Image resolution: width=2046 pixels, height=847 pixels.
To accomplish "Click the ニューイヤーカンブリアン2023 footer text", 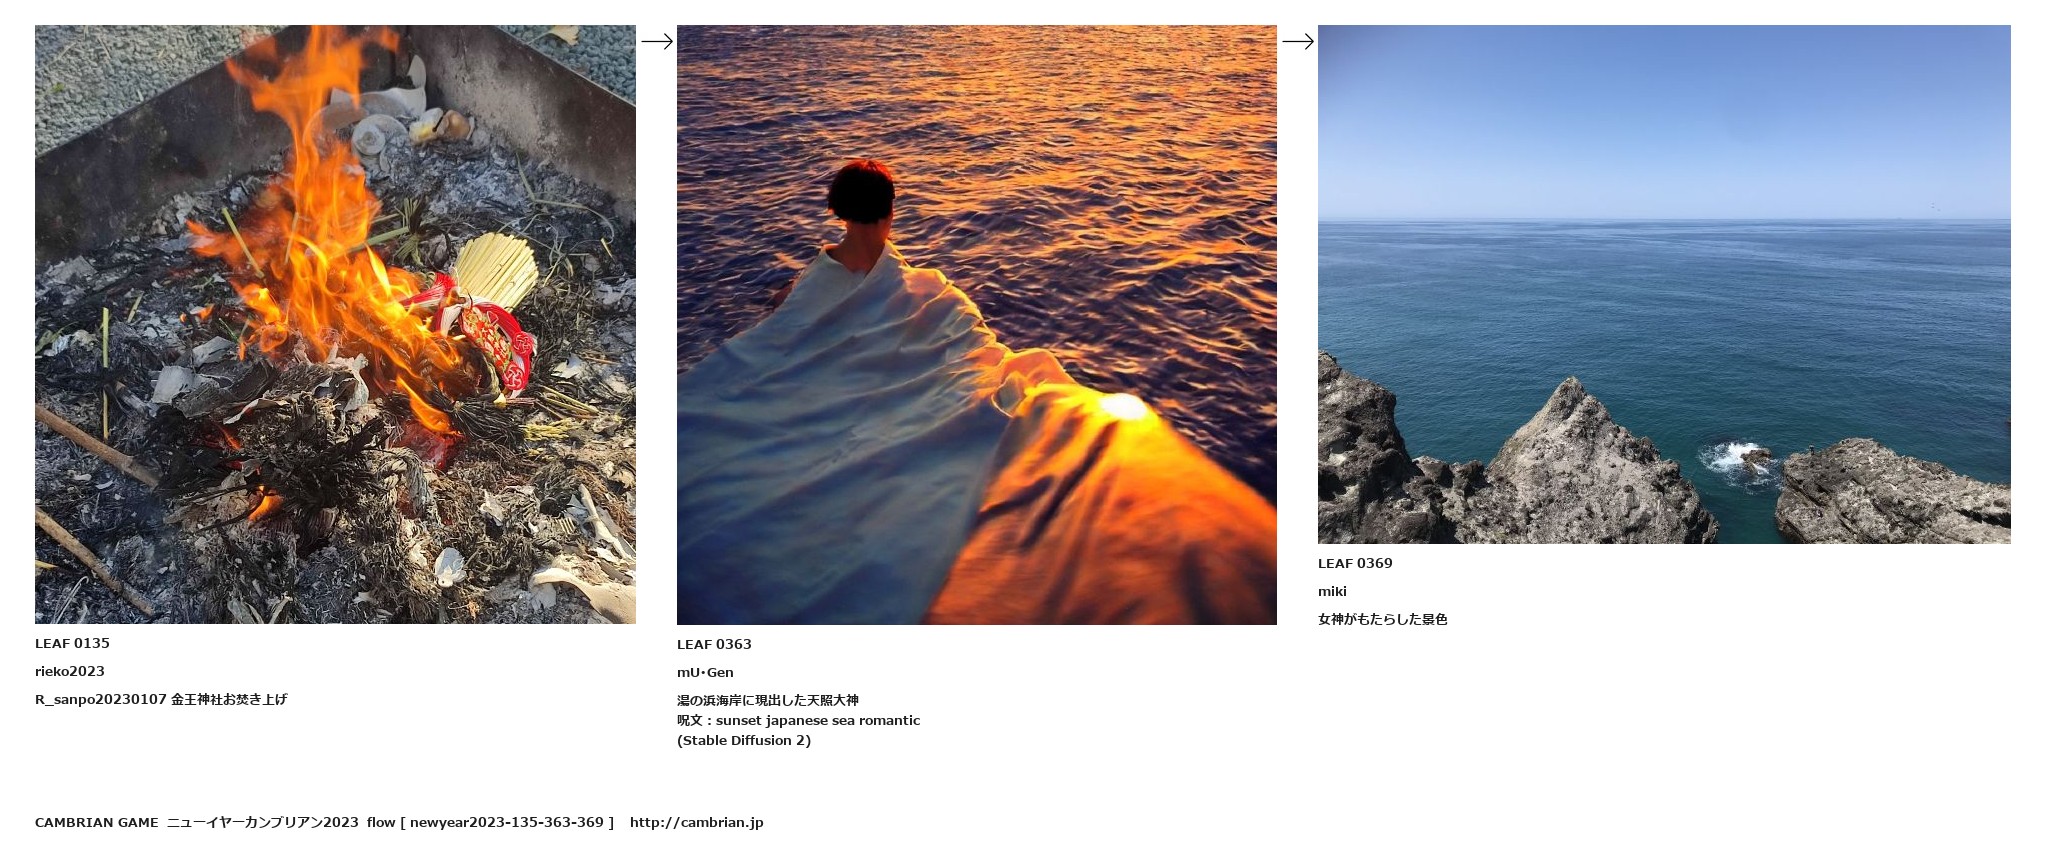I will coord(263,822).
